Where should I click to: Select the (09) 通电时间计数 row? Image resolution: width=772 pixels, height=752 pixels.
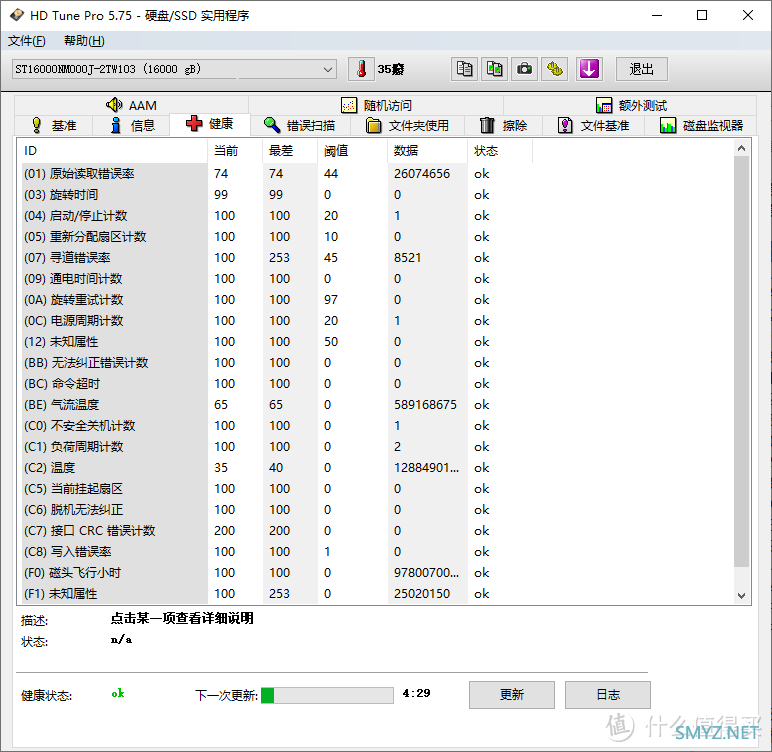(277, 279)
